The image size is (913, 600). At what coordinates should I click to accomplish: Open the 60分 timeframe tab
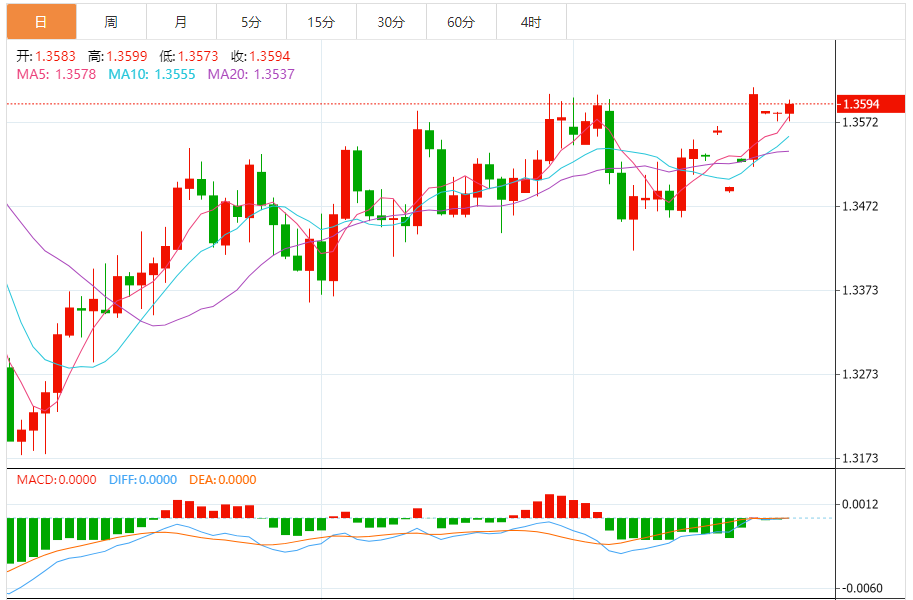coord(461,22)
